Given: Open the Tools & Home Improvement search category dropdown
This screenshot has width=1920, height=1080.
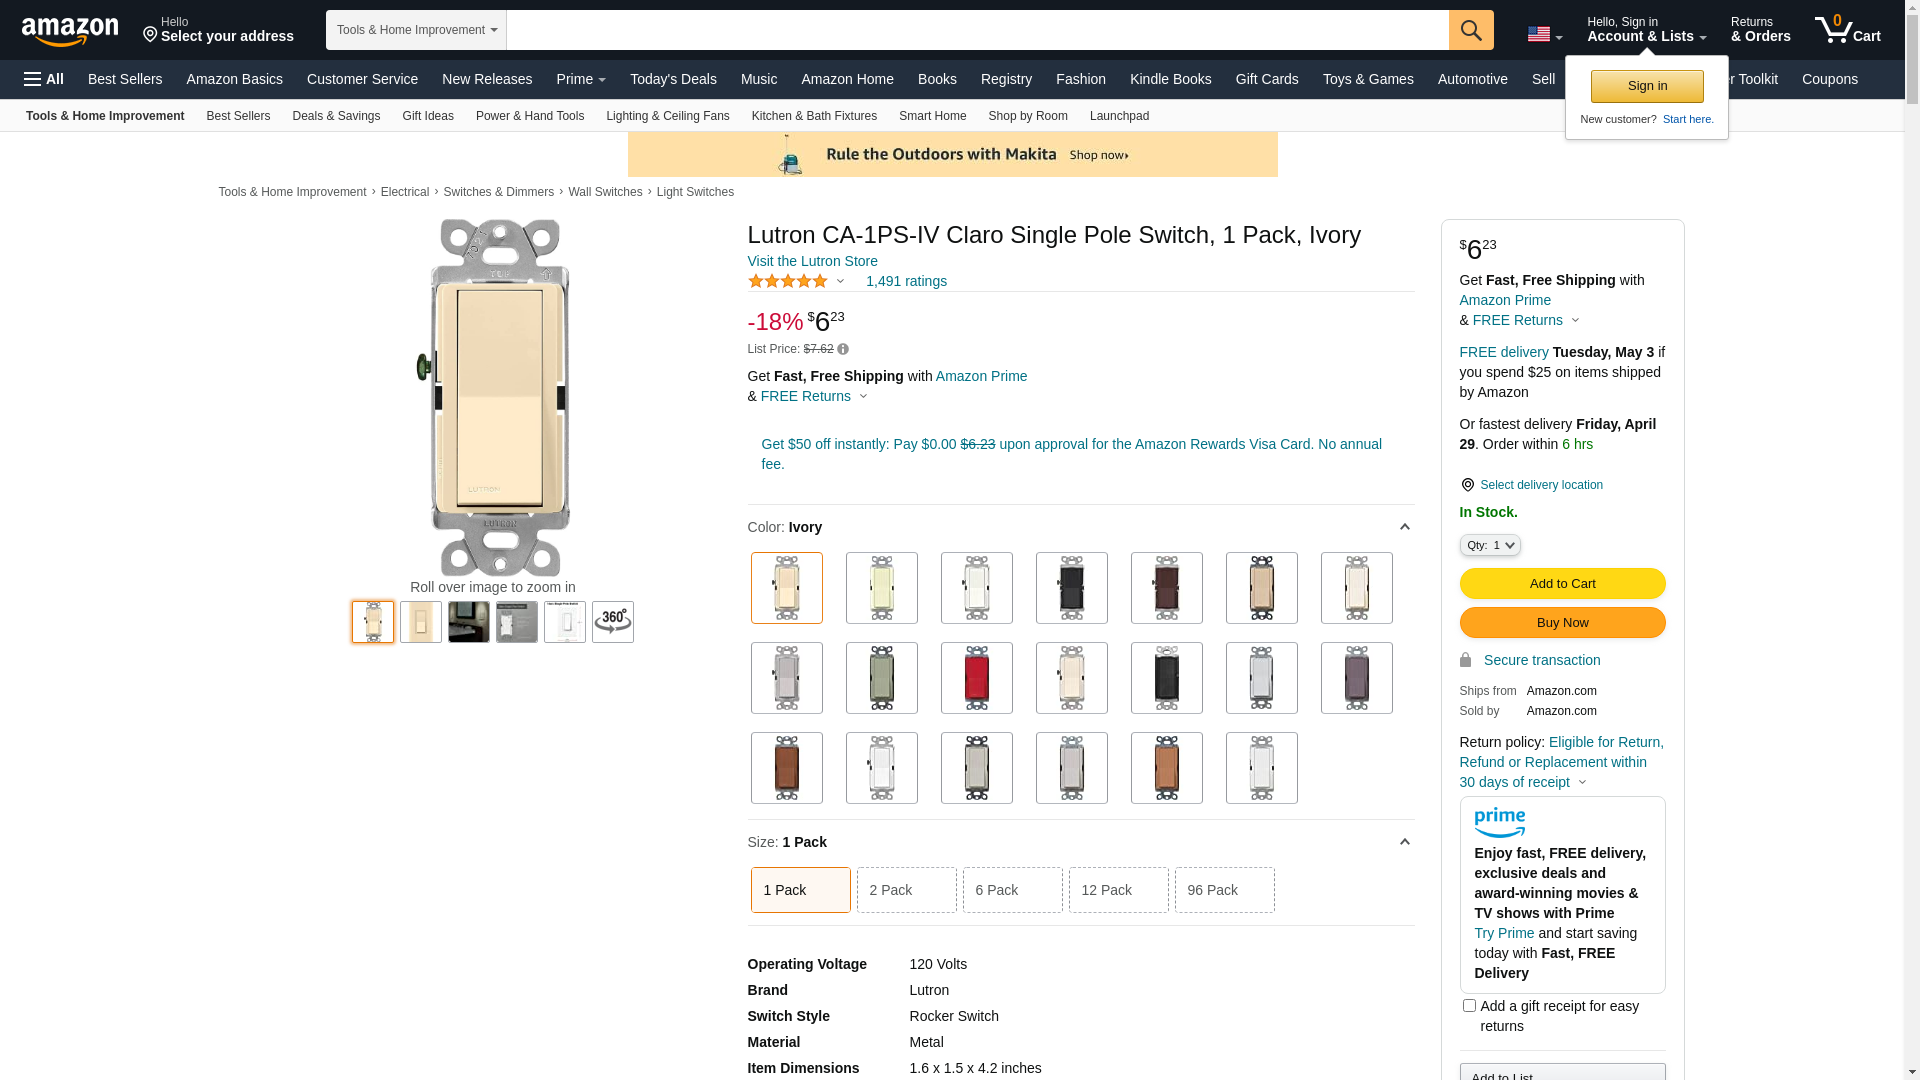Looking at the screenshot, I should click(416, 30).
